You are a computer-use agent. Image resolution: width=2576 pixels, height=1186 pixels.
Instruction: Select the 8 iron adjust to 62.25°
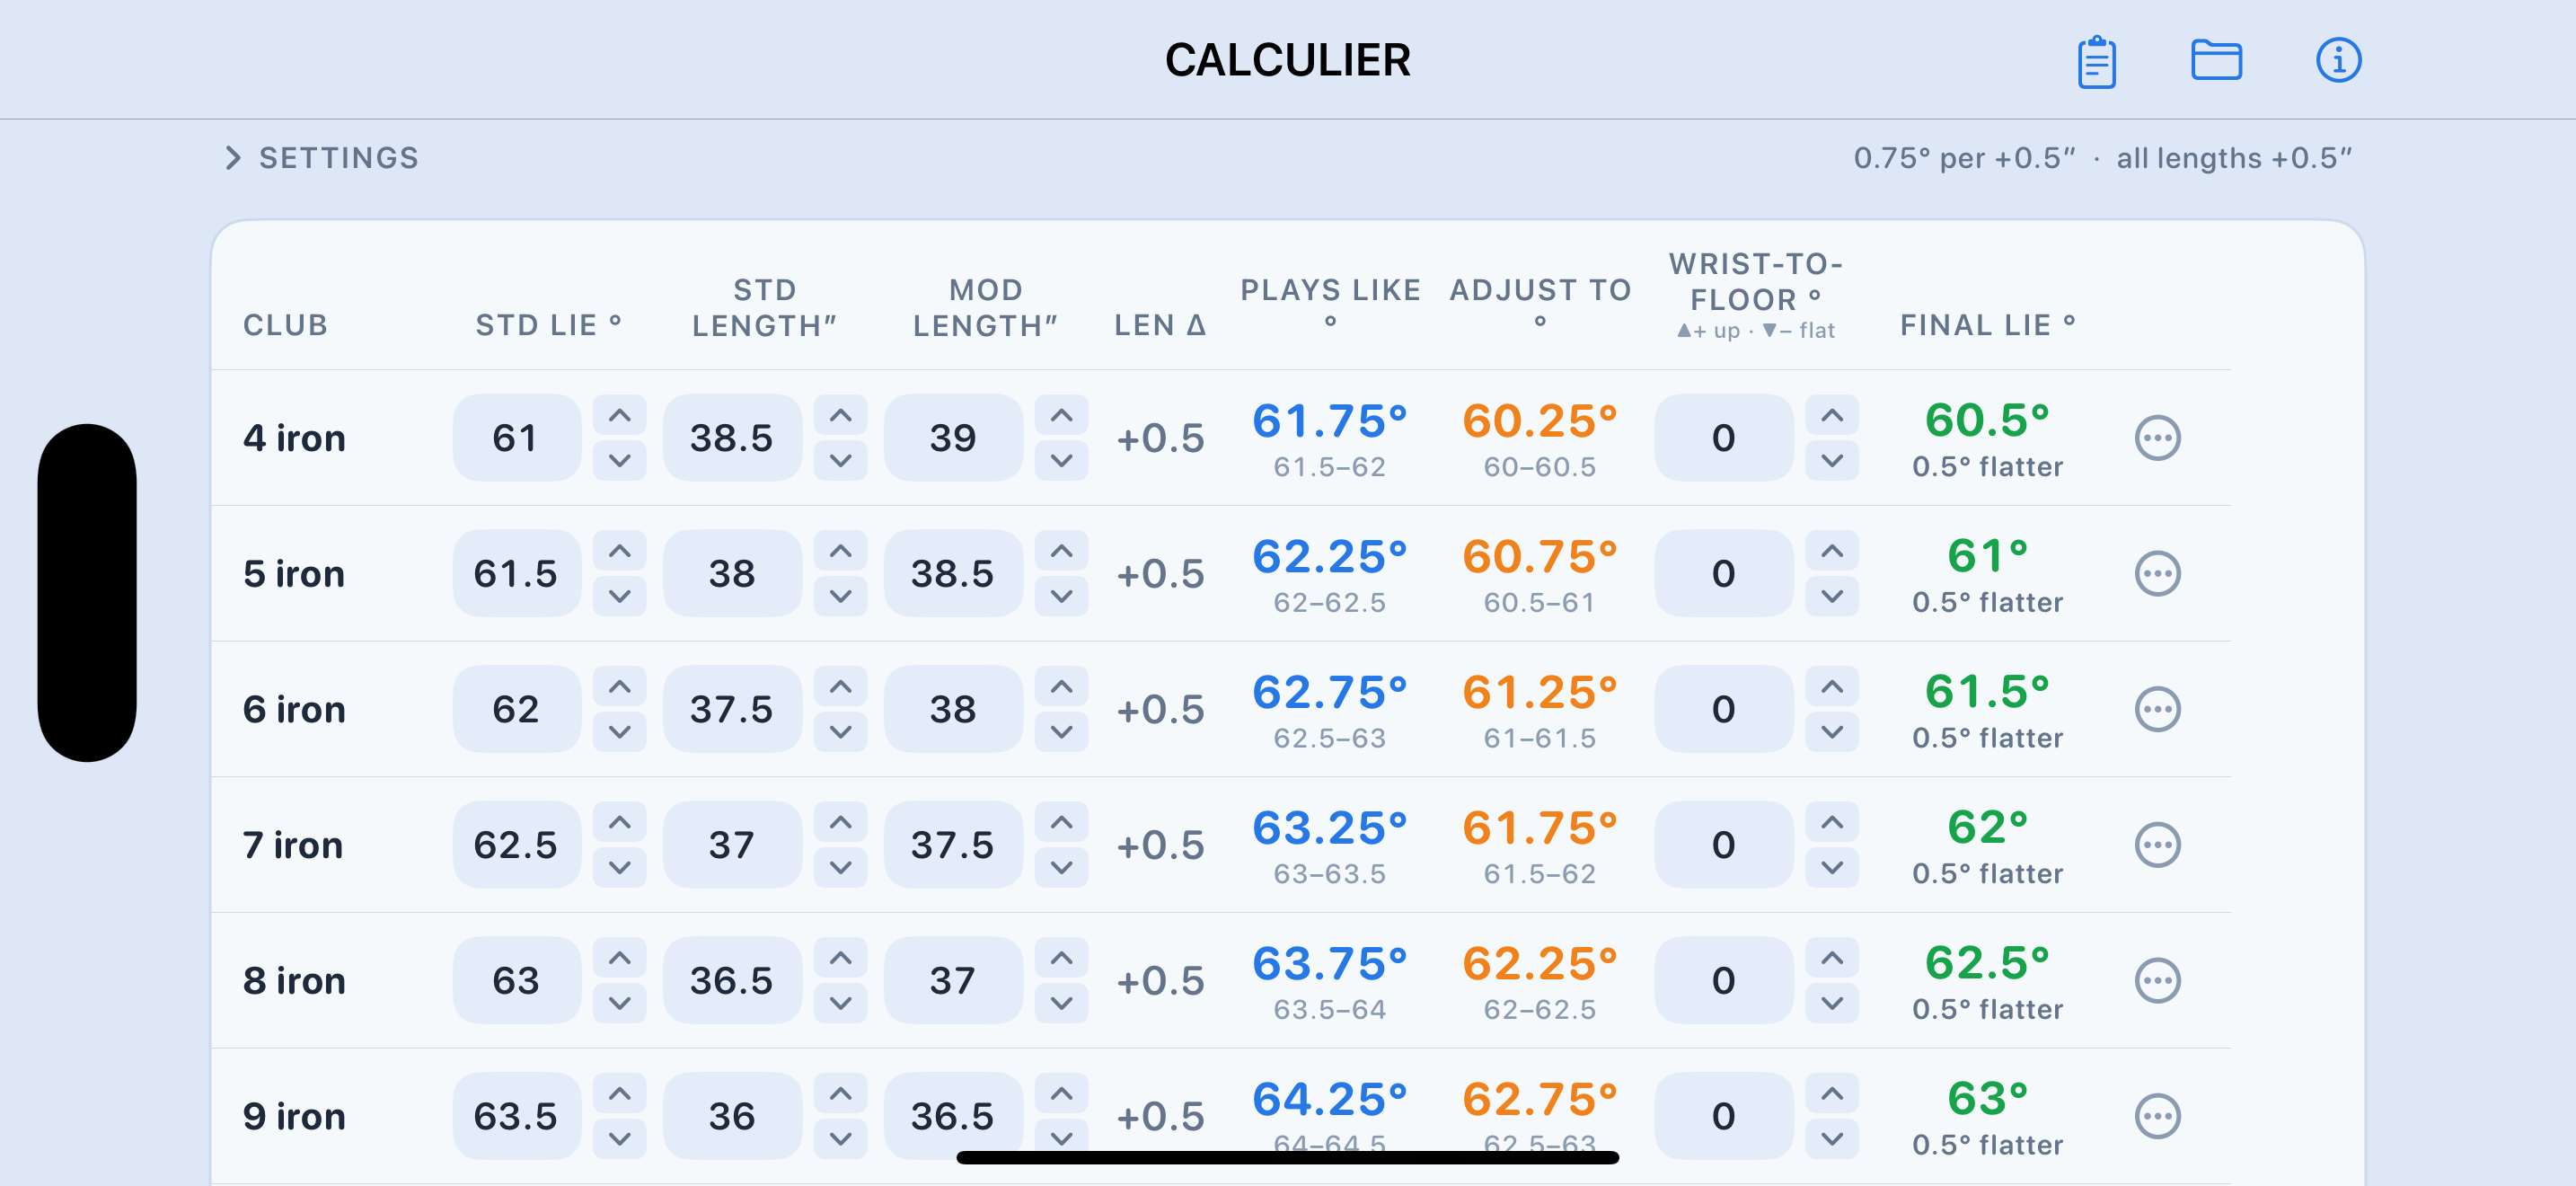pos(1540,965)
